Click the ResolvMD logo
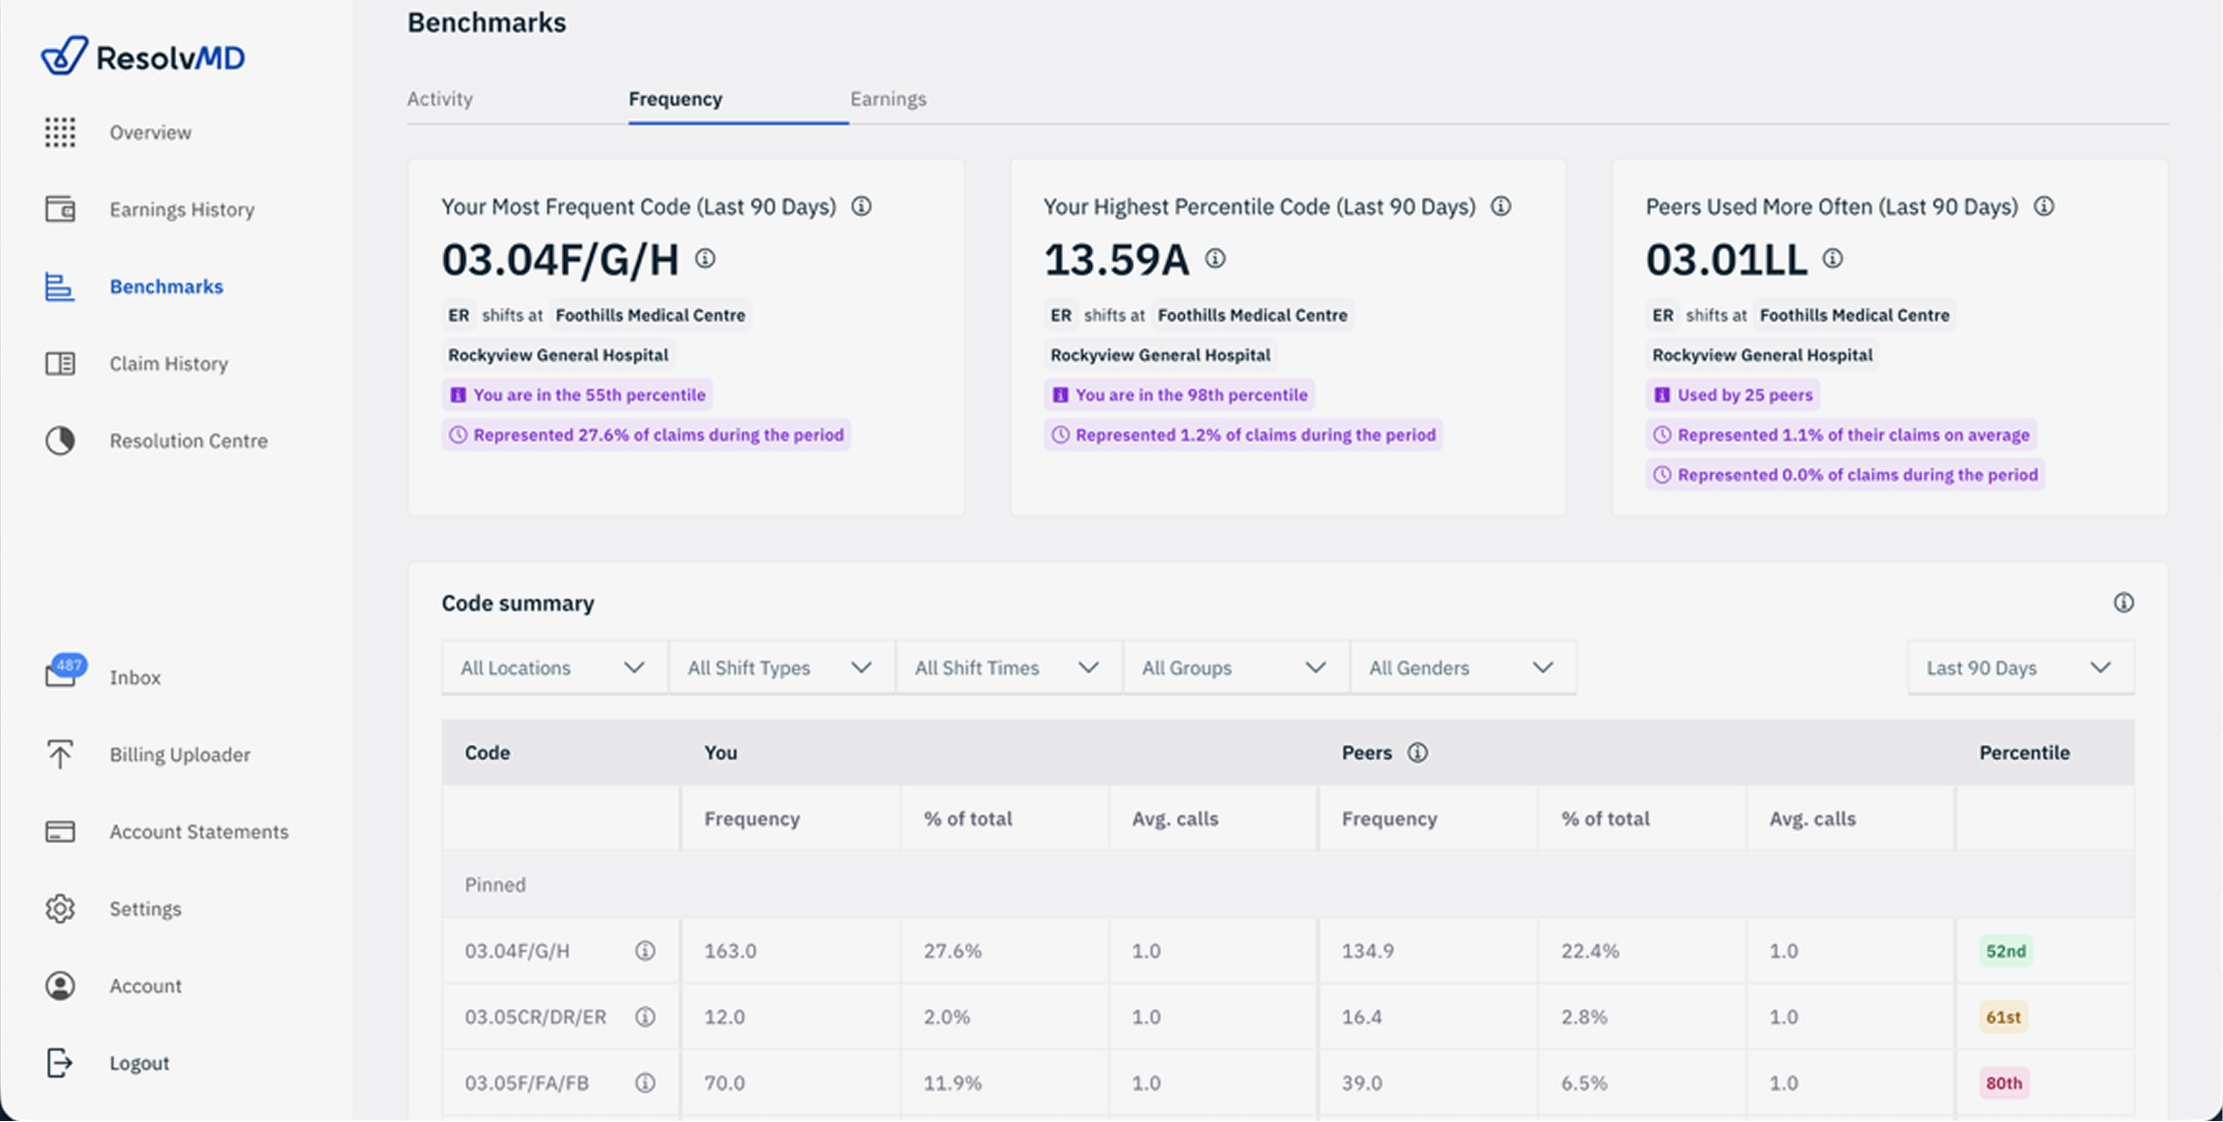This screenshot has width=2223, height=1122. 143,57
